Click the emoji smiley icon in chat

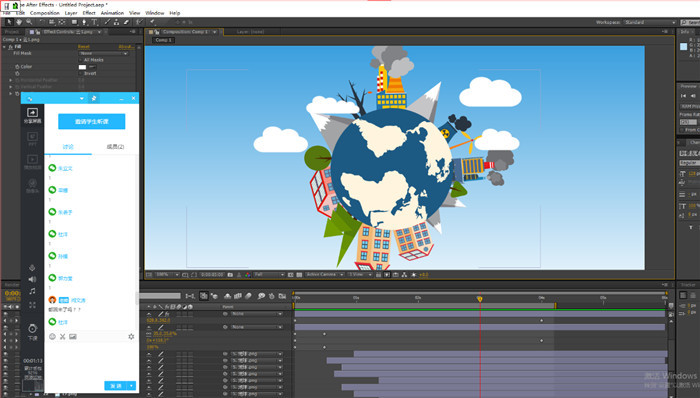point(52,336)
